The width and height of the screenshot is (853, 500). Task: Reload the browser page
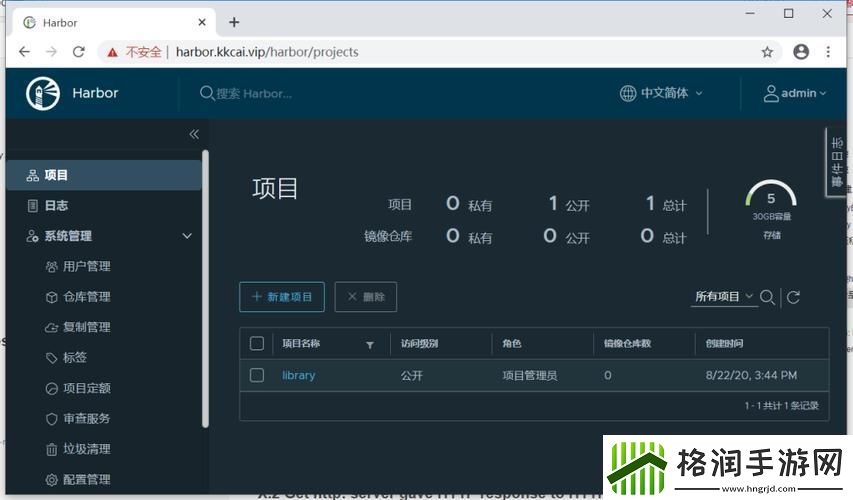[79, 52]
